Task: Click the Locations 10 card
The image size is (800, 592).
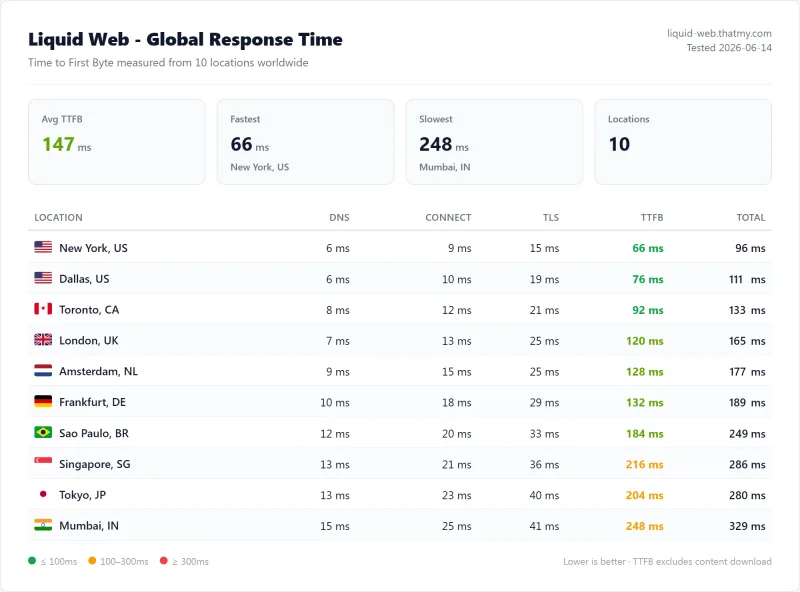Action: pos(683,142)
